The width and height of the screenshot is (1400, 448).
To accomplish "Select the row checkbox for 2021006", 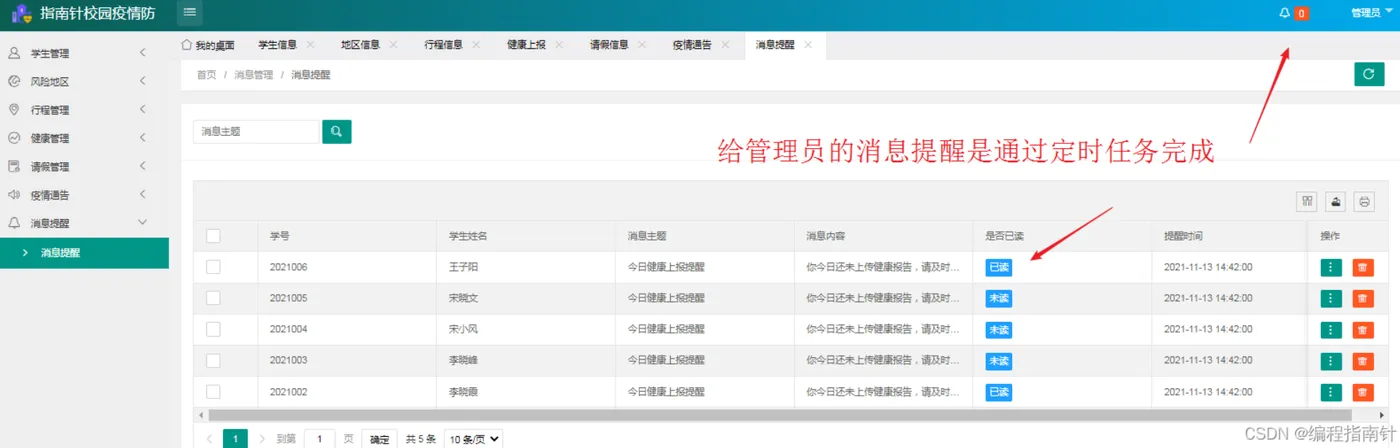I will click(x=213, y=267).
